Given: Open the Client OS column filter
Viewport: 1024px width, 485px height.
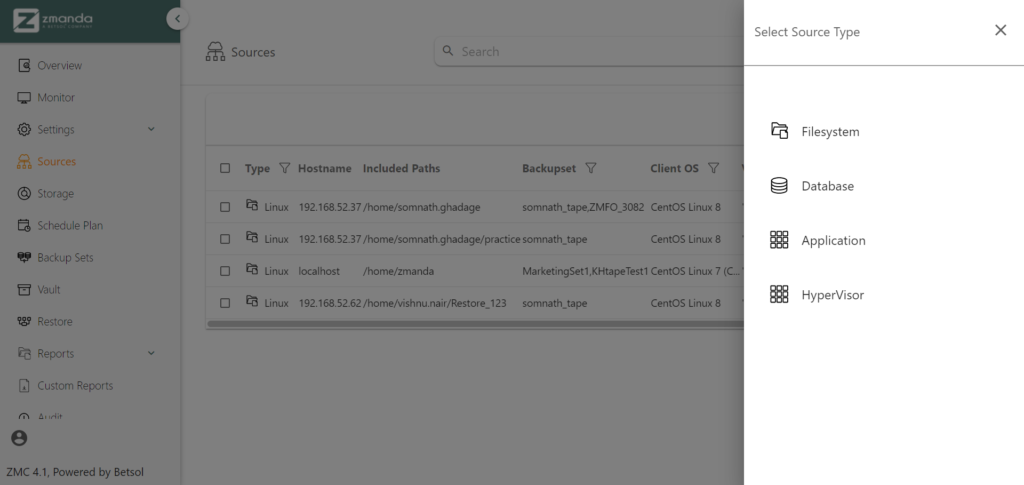Looking at the screenshot, I should [713, 168].
